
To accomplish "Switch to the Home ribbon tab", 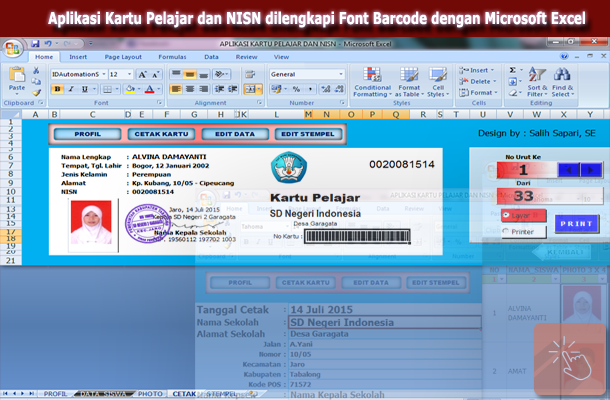I will 44,57.
